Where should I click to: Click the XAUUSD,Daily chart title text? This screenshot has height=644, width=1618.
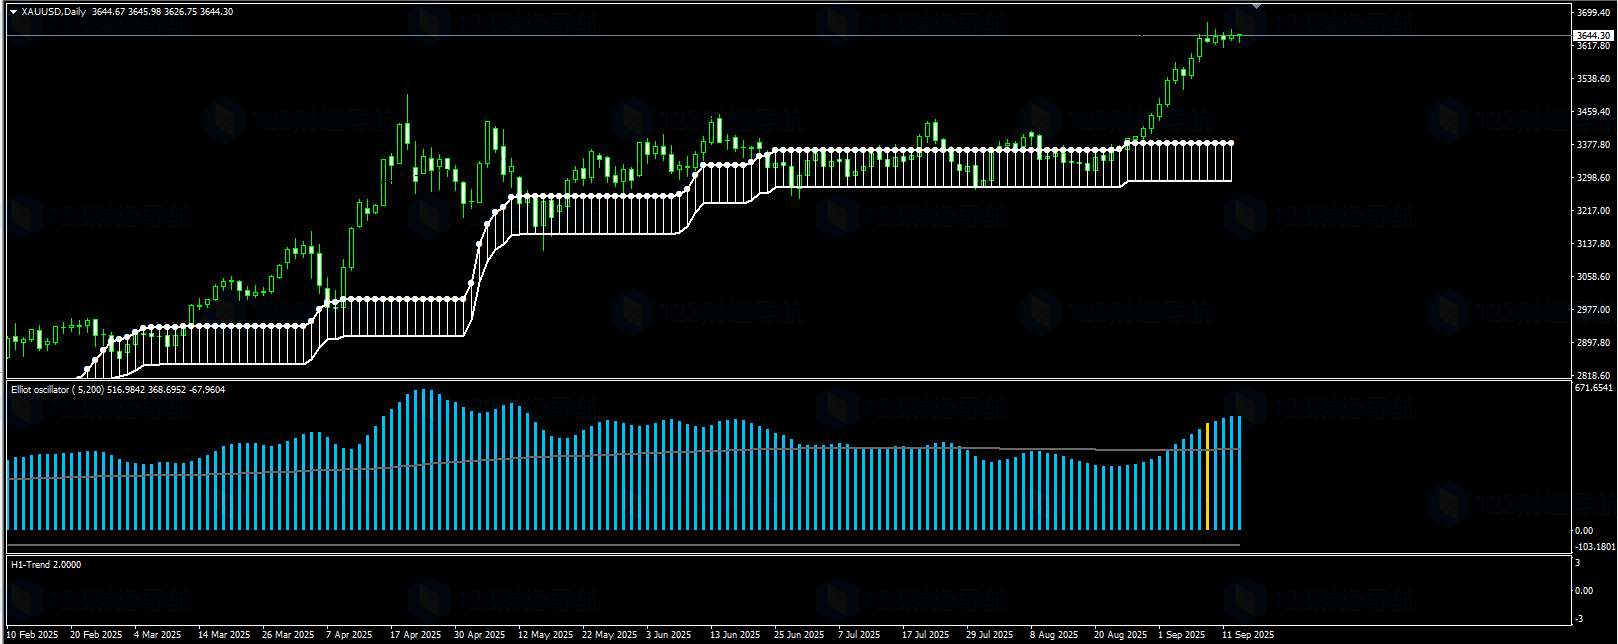click(x=54, y=12)
